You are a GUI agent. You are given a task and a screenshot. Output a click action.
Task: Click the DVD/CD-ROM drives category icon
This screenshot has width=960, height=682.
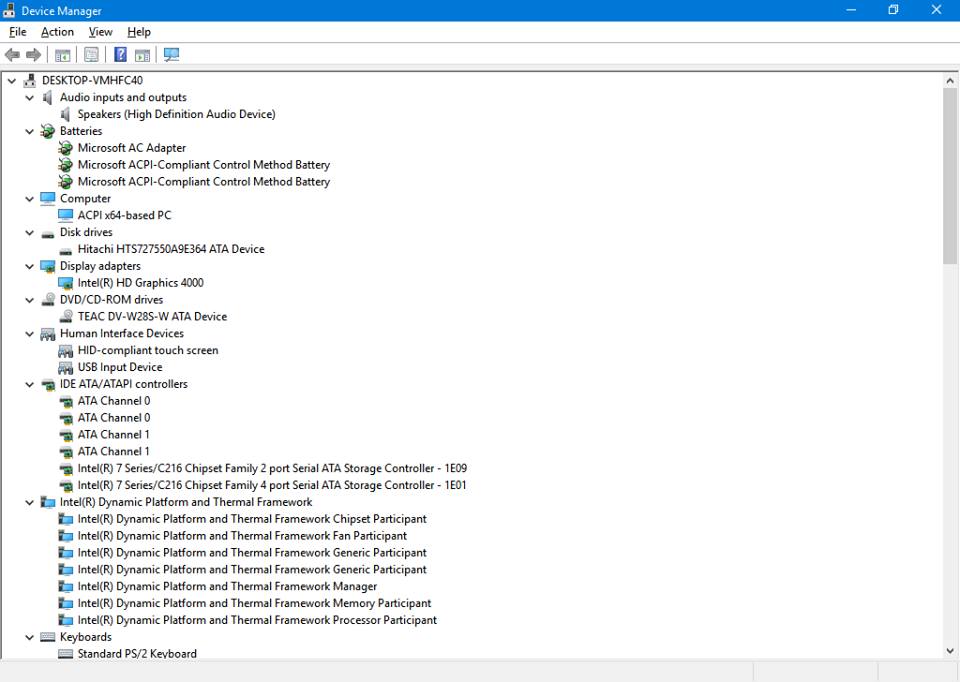click(x=48, y=299)
